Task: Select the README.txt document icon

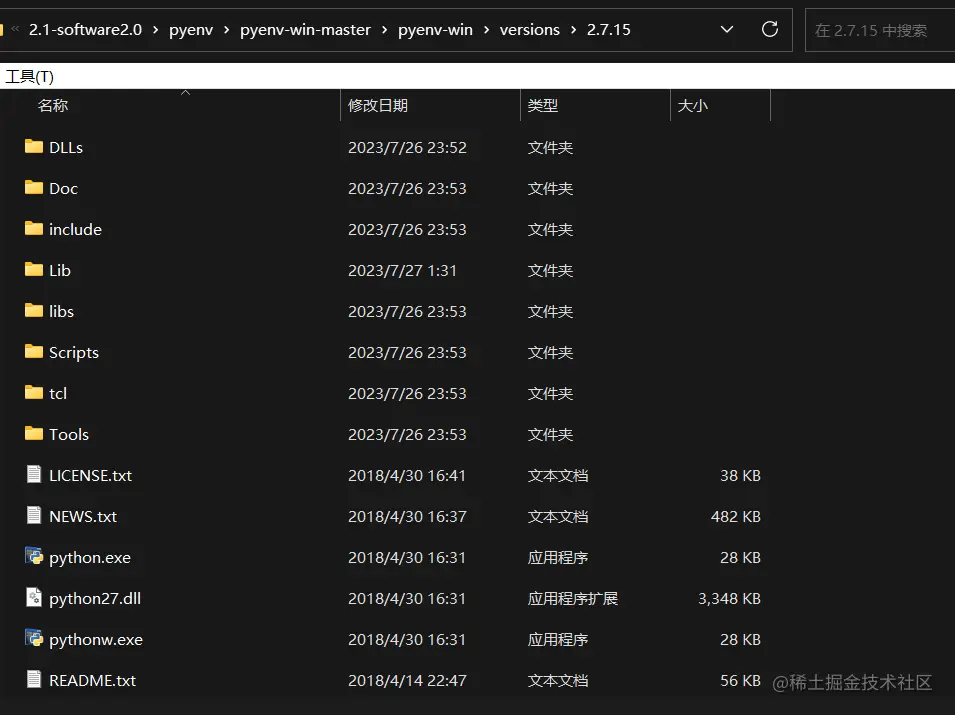Action: pos(34,679)
